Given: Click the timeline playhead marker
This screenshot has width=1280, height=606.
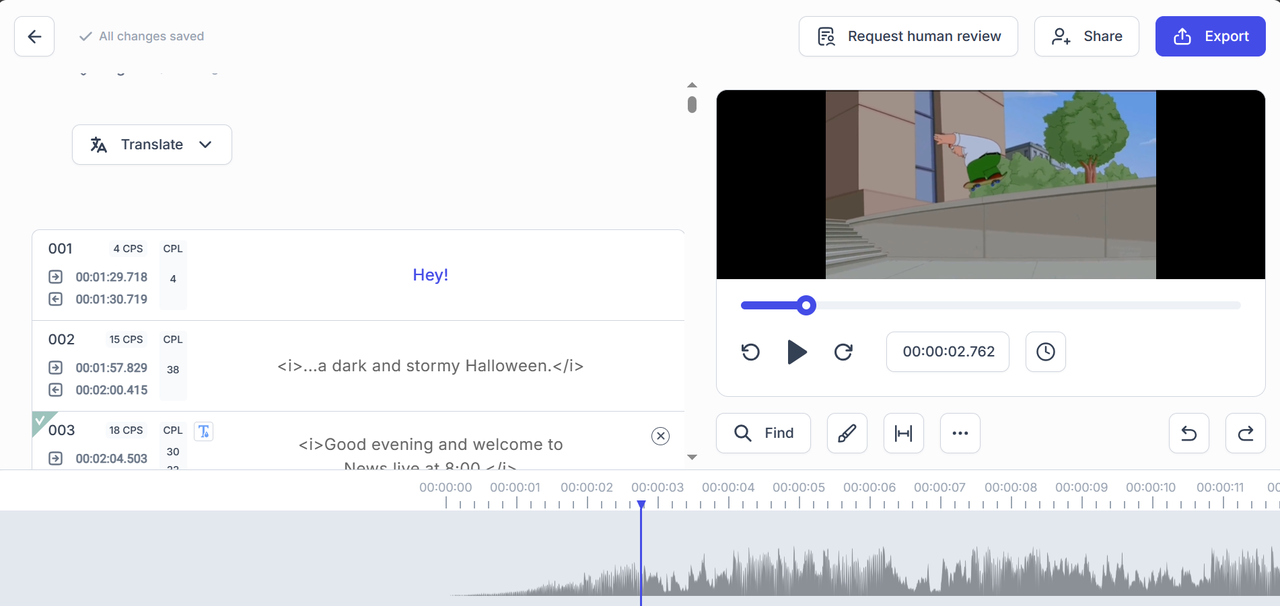Looking at the screenshot, I should (x=641, y=505).
